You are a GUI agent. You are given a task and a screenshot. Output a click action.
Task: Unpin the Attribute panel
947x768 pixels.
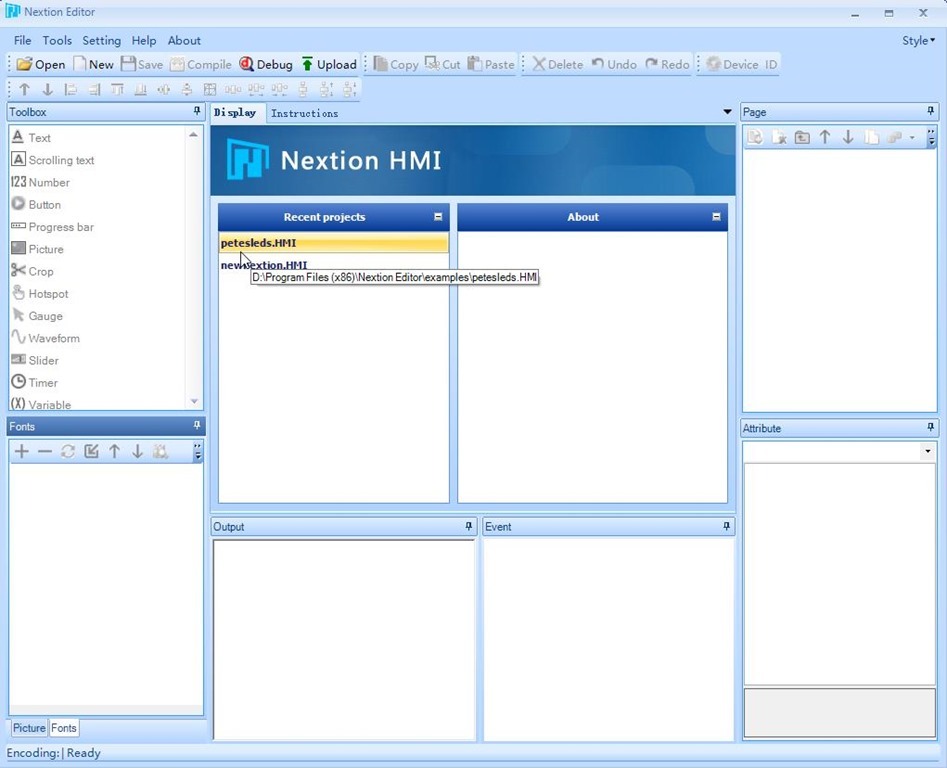tap(931, 428)
